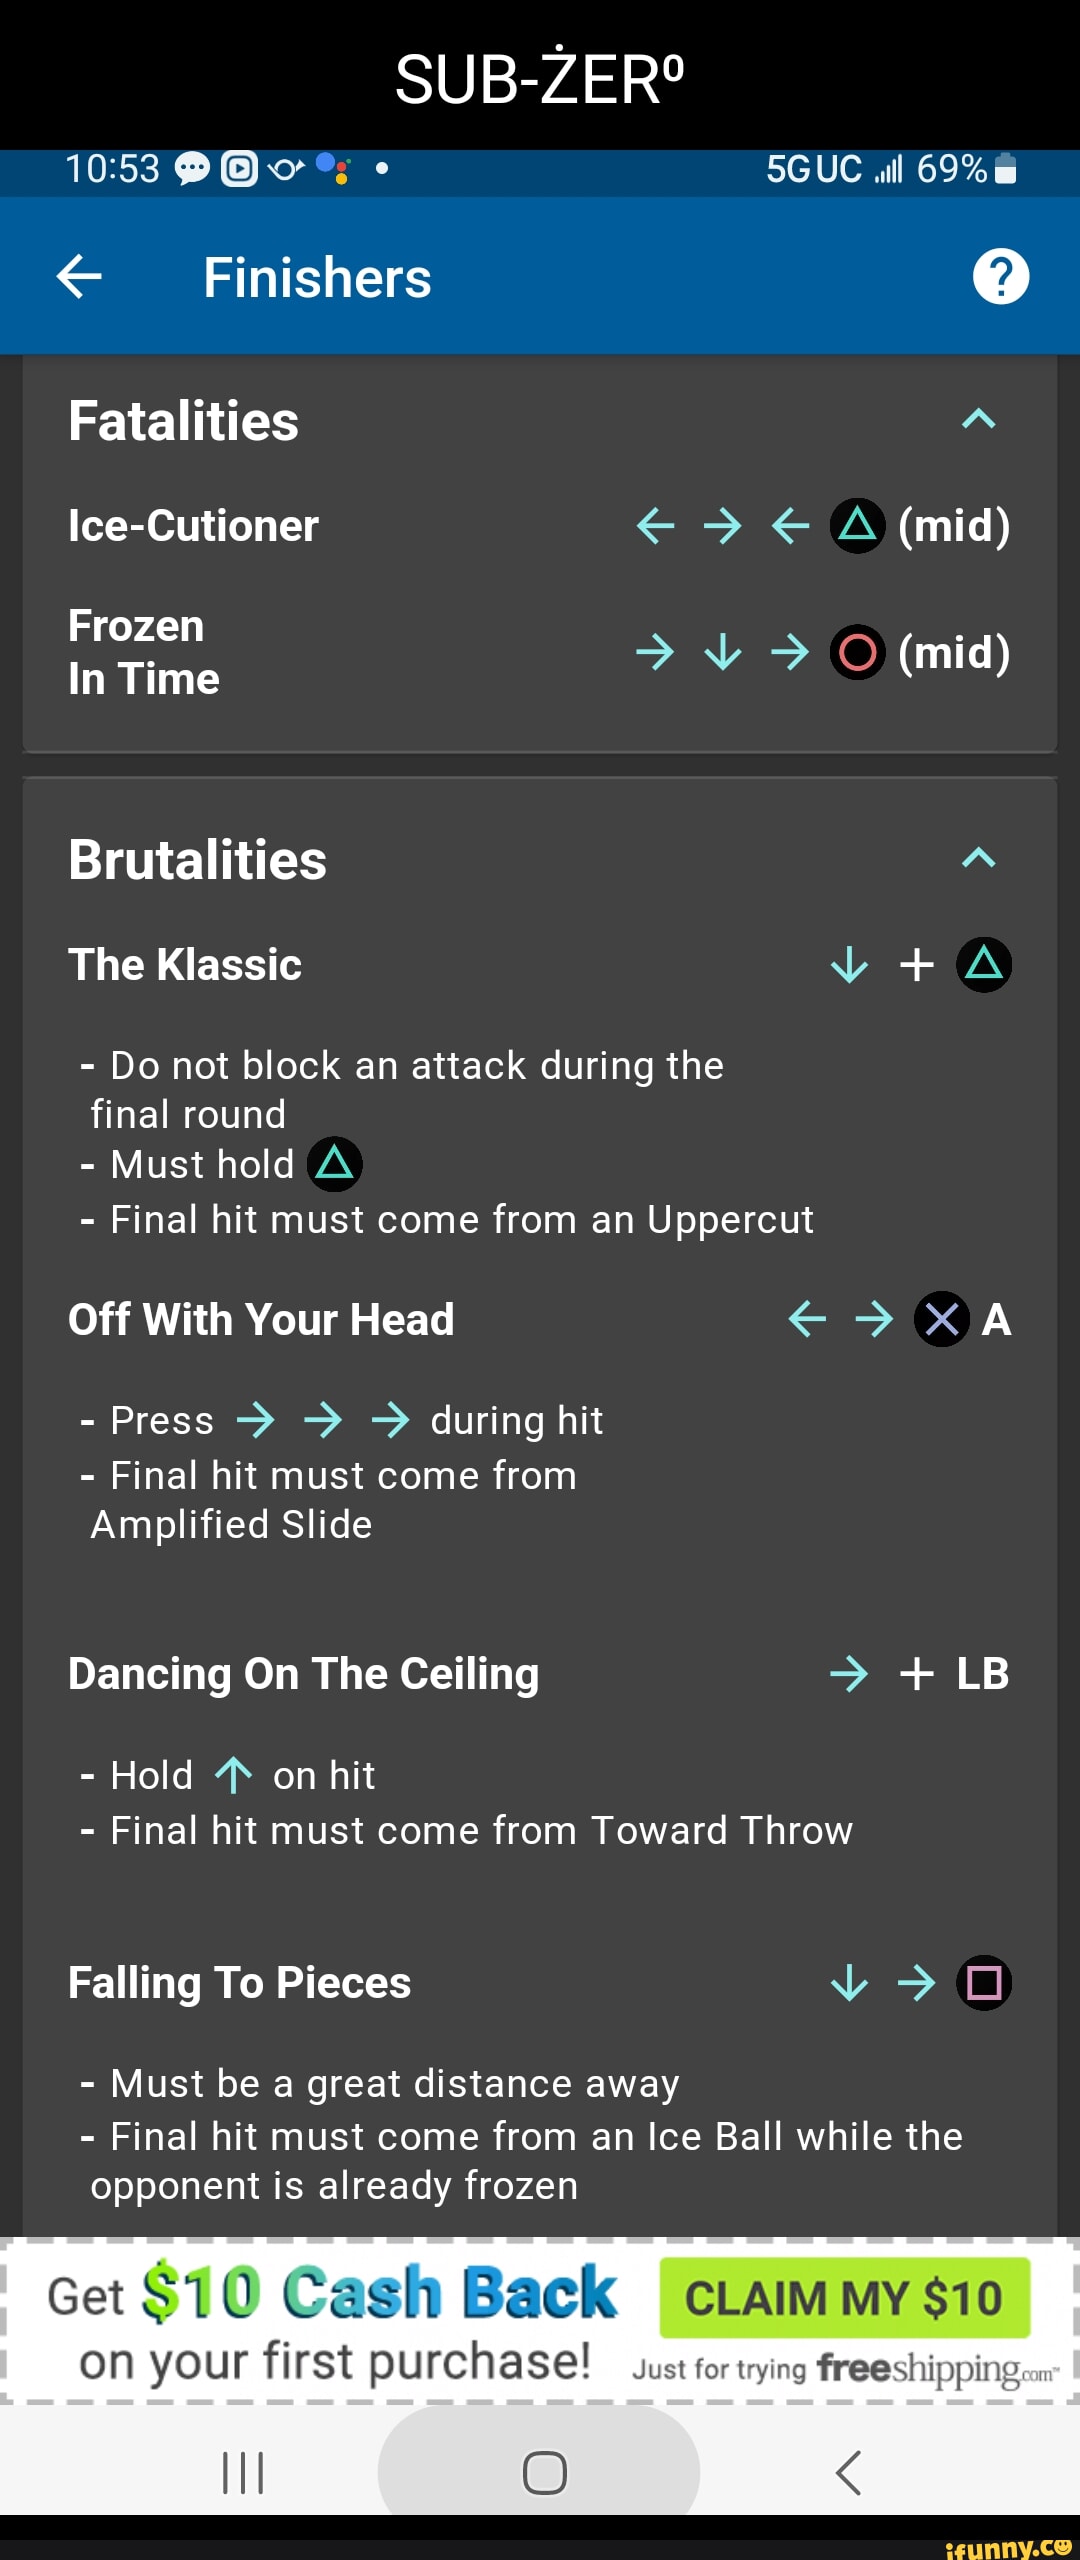Tap the Finishers page title
The width and height of the screenshot is (1080, 2560).
[317, 278]
